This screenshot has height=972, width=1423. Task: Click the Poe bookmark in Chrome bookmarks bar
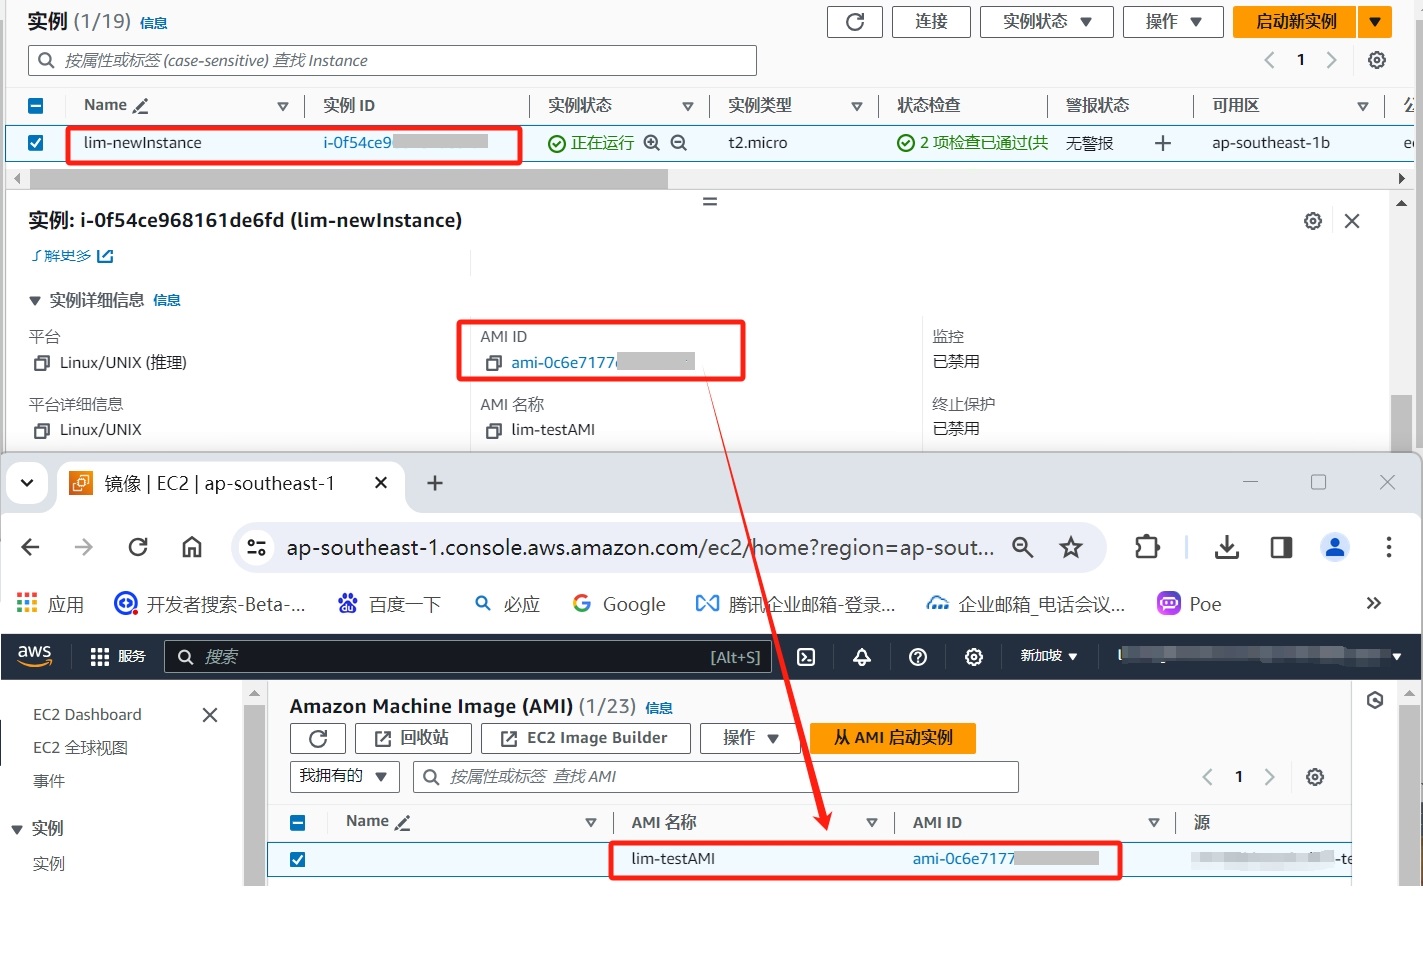(x=1188, y=603)
